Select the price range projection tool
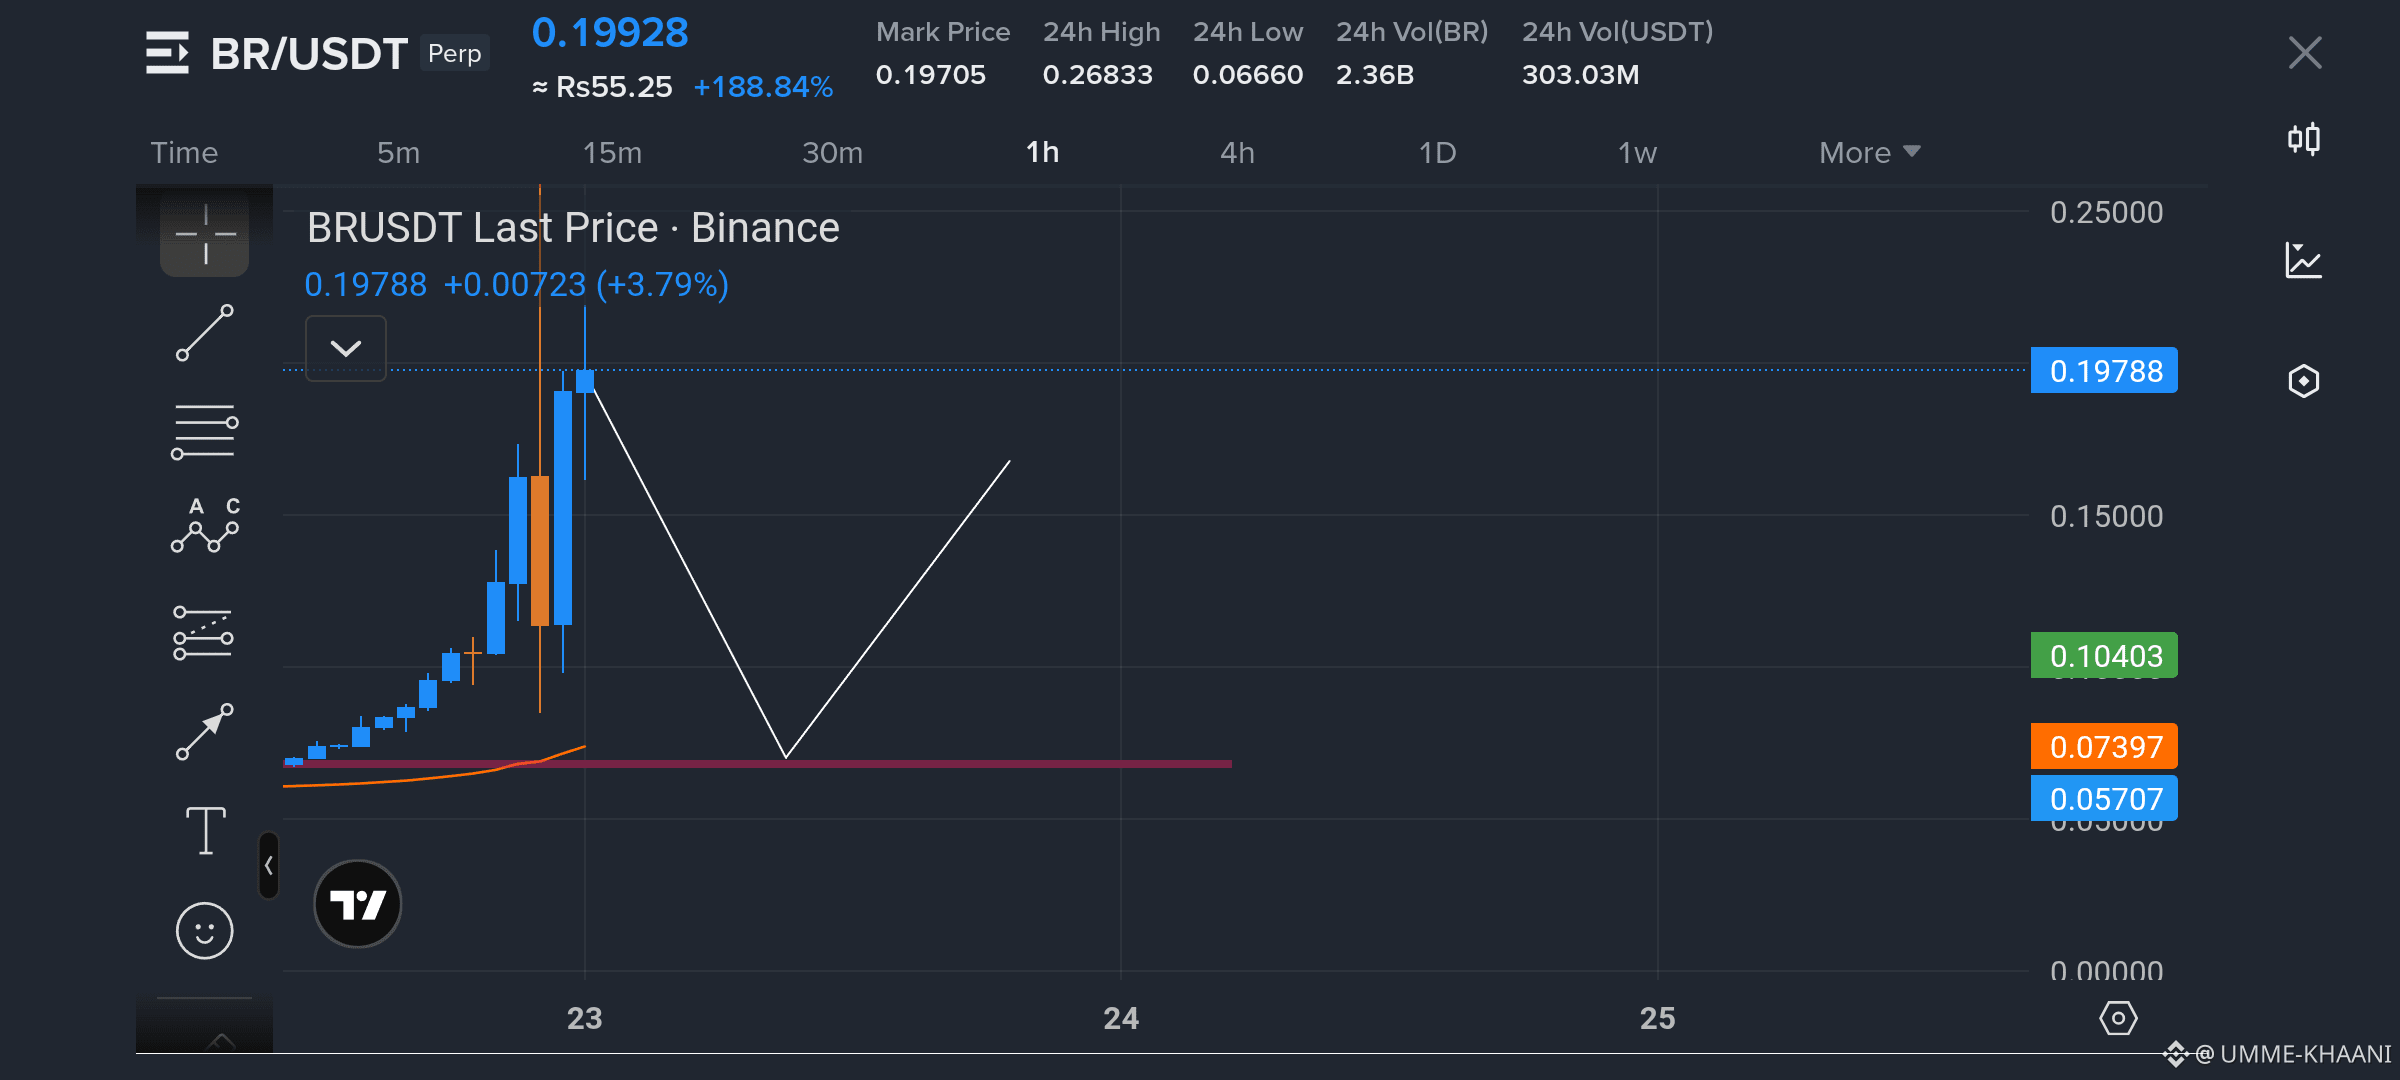This screenshot has width=2400, height=1080. (x=203, y=633)
